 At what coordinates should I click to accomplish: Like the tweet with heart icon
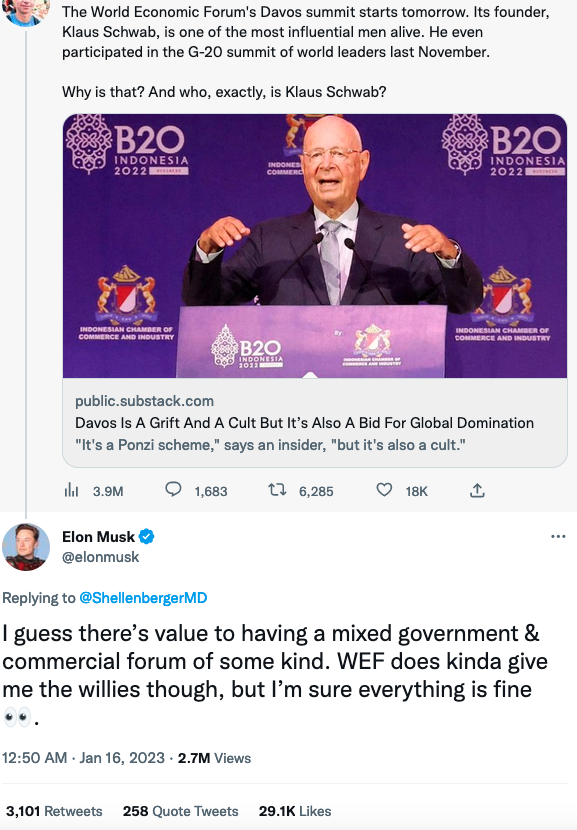(x=384, y=490)
